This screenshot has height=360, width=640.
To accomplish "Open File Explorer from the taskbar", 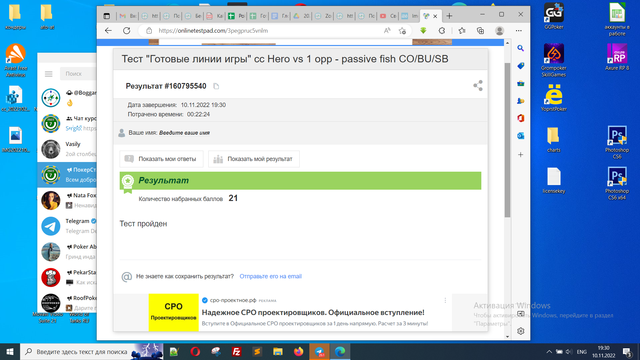I will pyautogui.click(x=278, y=351).
